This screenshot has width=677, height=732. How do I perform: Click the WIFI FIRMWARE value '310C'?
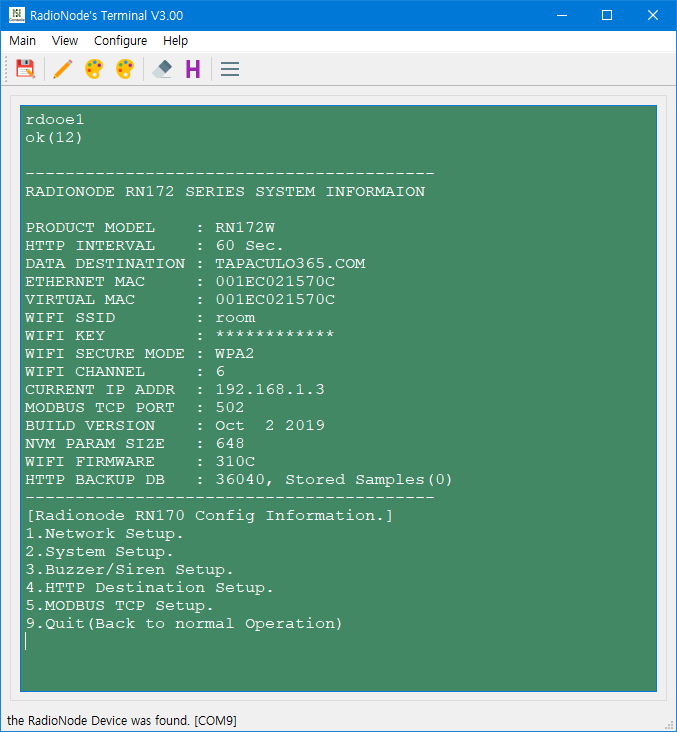click(235, 462)
